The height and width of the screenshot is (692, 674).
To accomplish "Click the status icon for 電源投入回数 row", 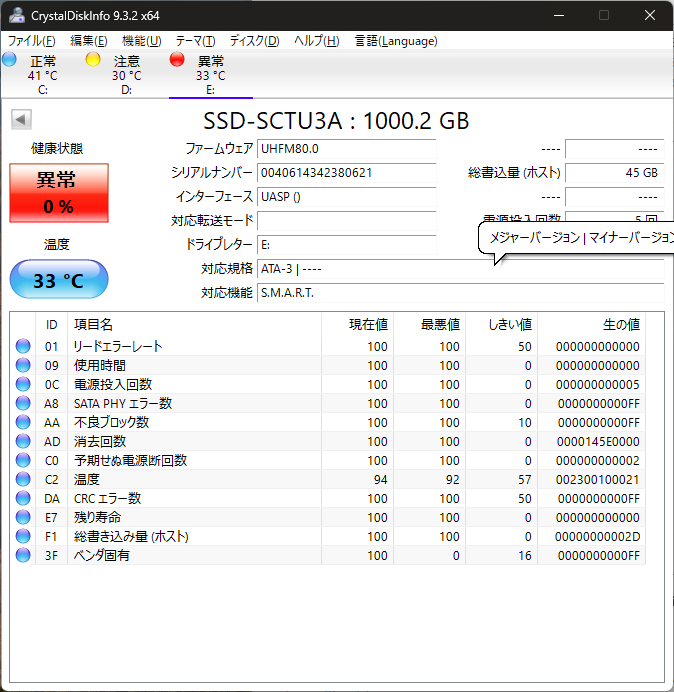I will tap(23, 384).
